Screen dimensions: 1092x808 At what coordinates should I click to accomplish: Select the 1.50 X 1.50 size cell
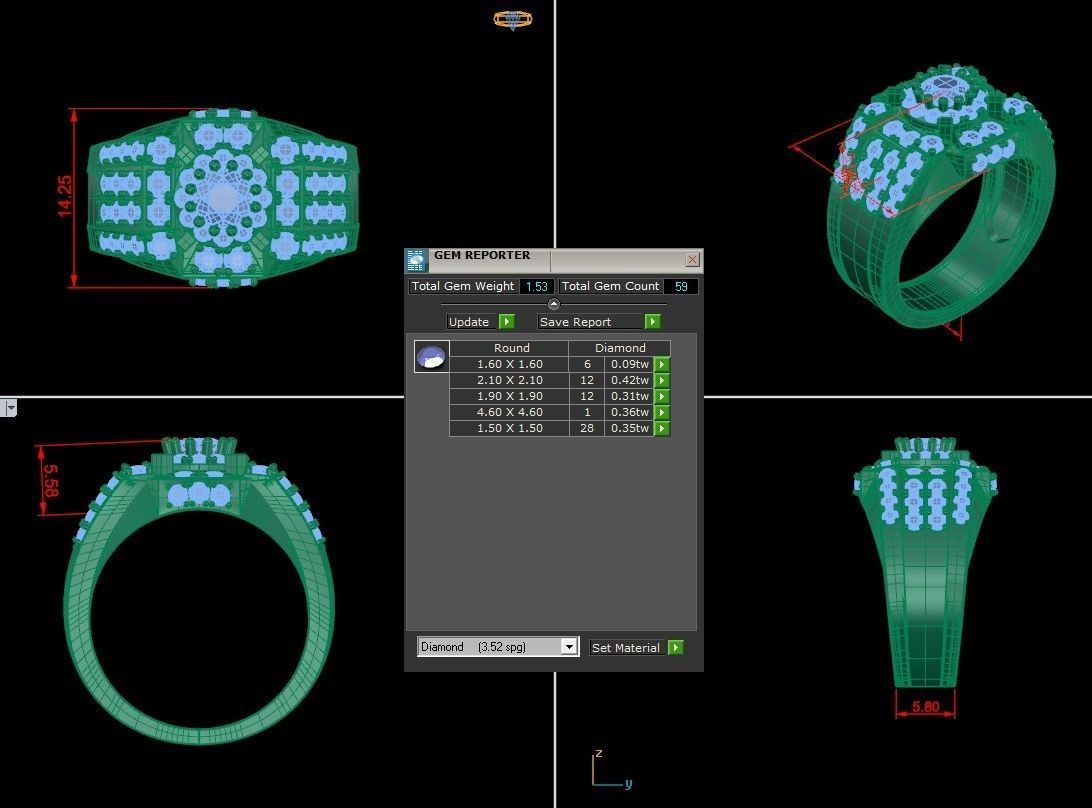tap(510, 428)
